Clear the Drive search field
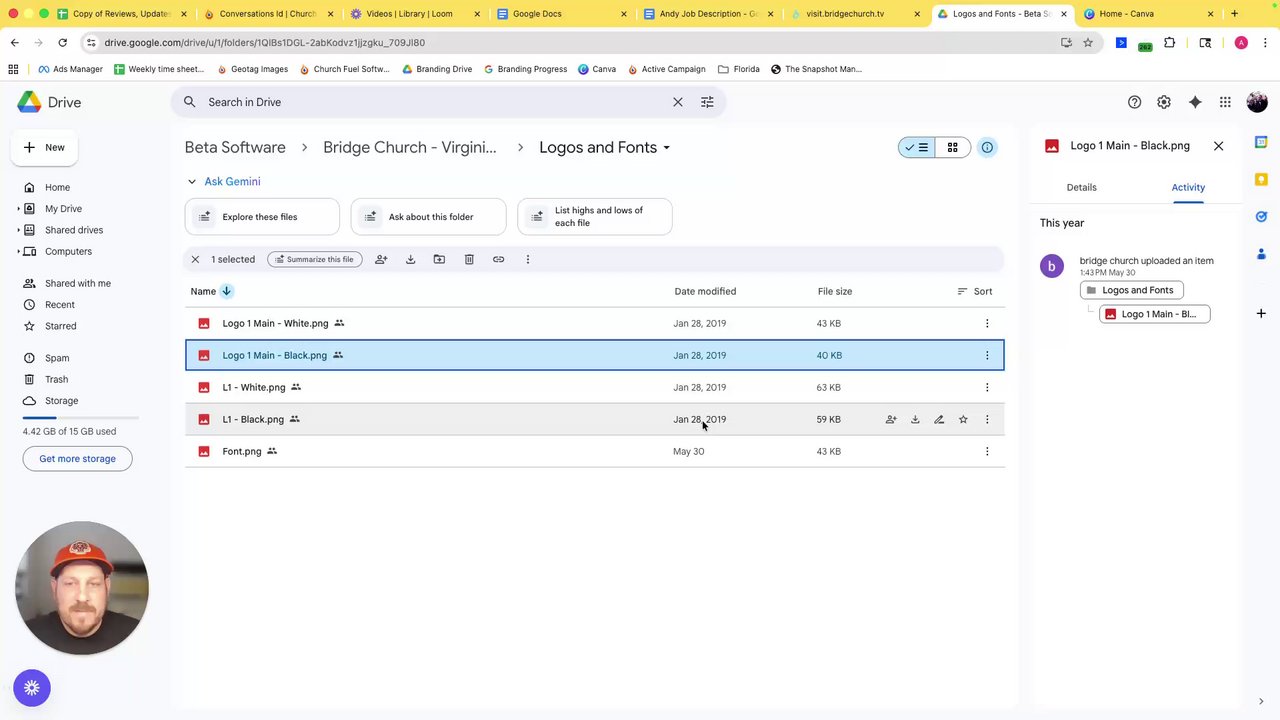The width and height of the screenshot is (1280, 720). [678, 102]
